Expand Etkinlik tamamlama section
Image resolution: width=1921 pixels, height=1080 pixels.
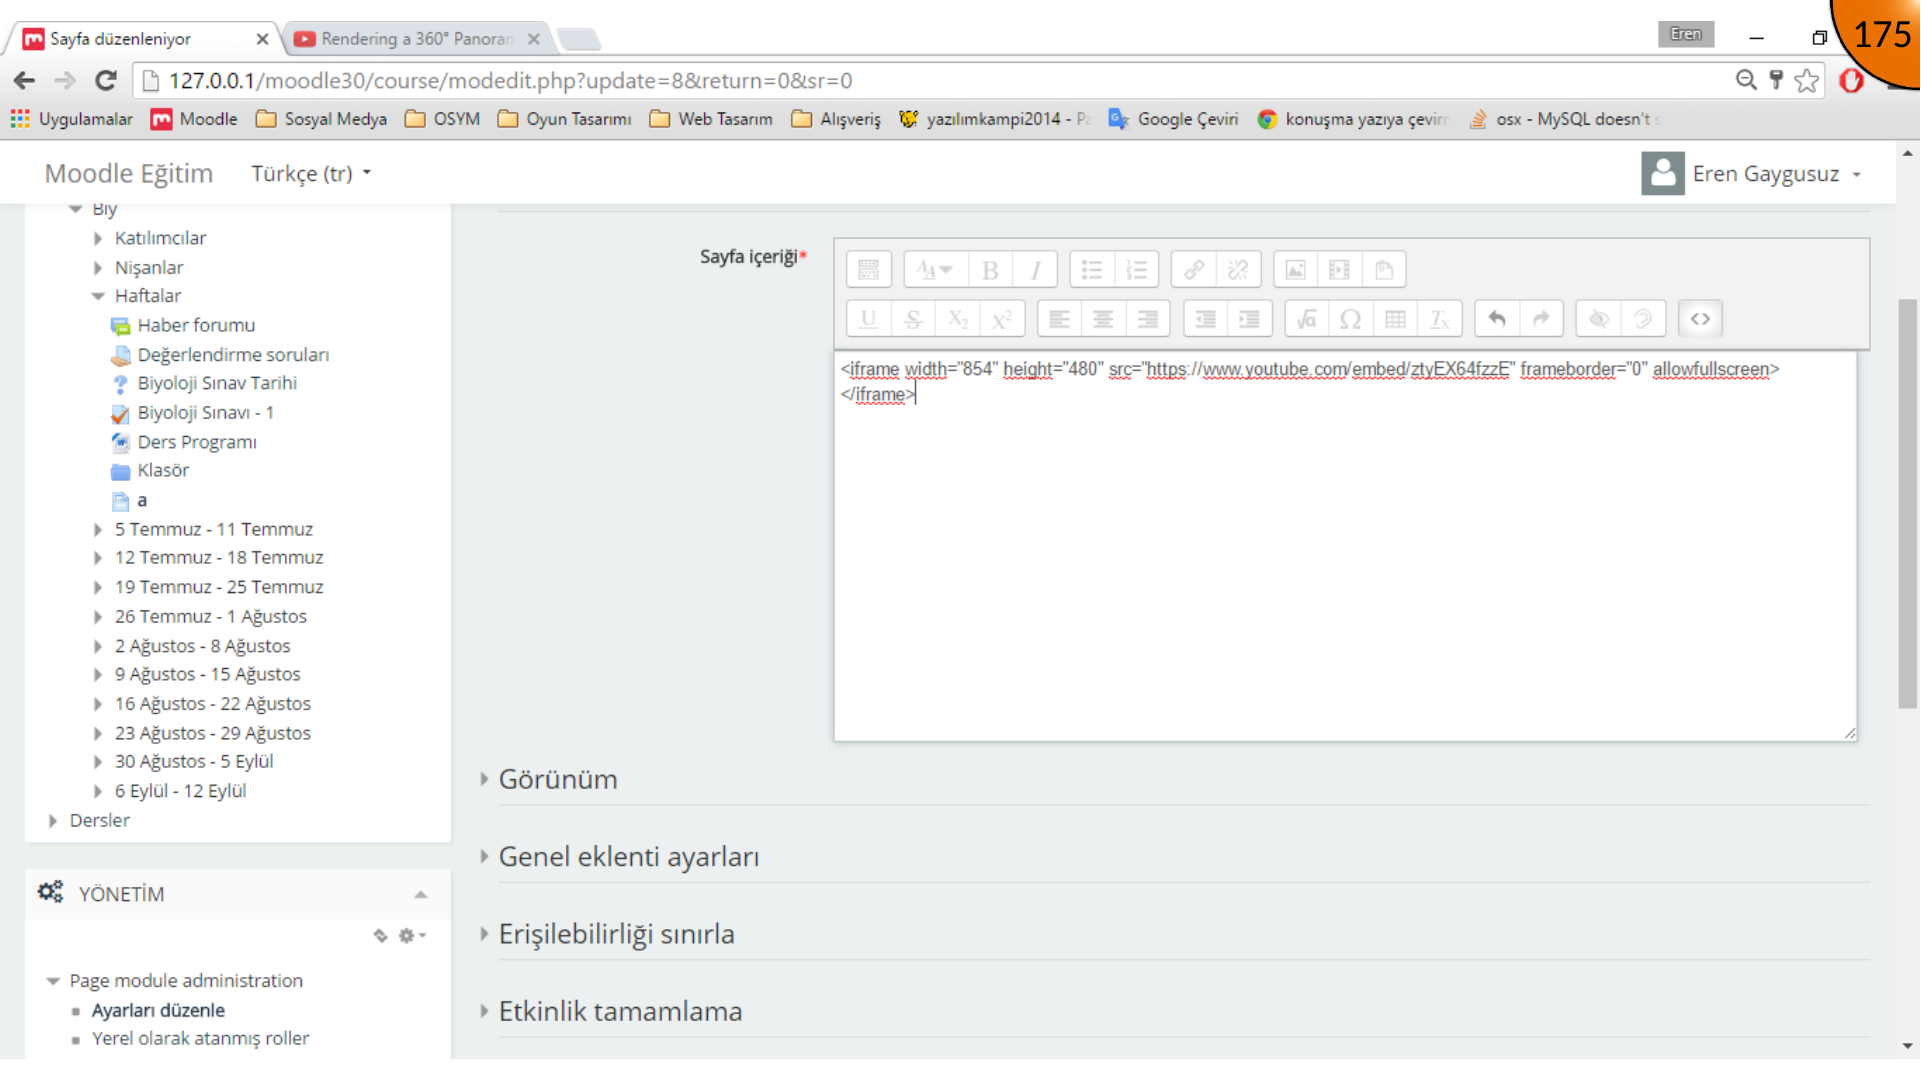(620, 1011)
